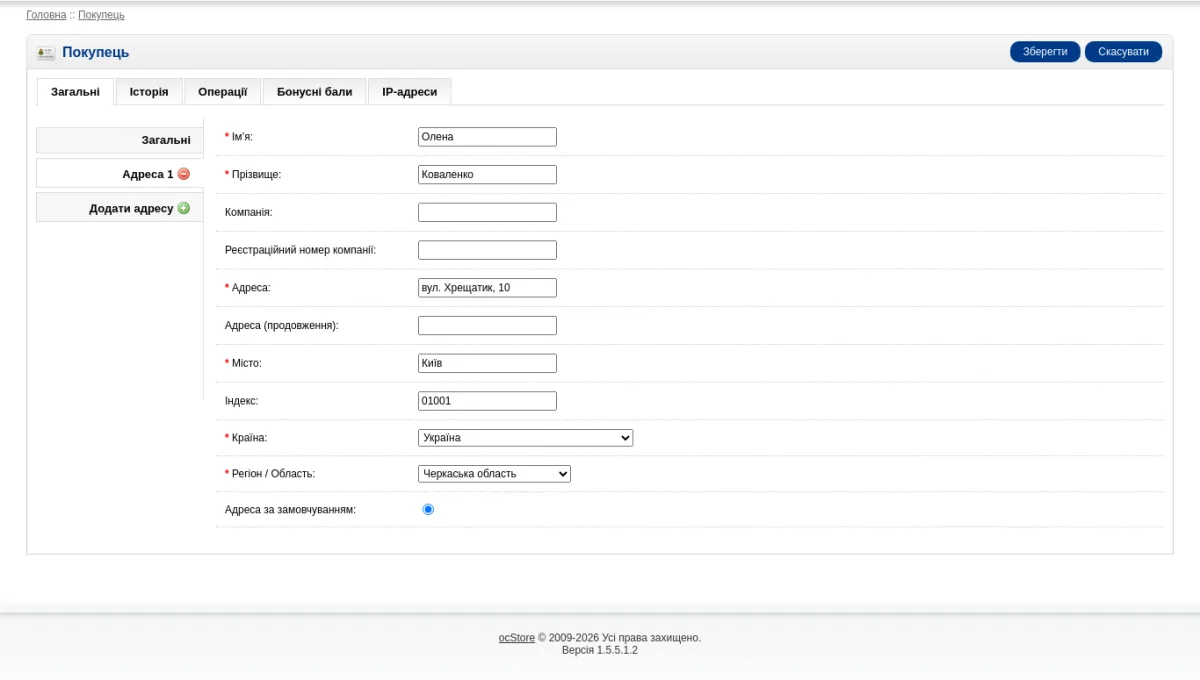Click the Покупець customer icon in header
The image size is (1200, 680).
(46, 53)
